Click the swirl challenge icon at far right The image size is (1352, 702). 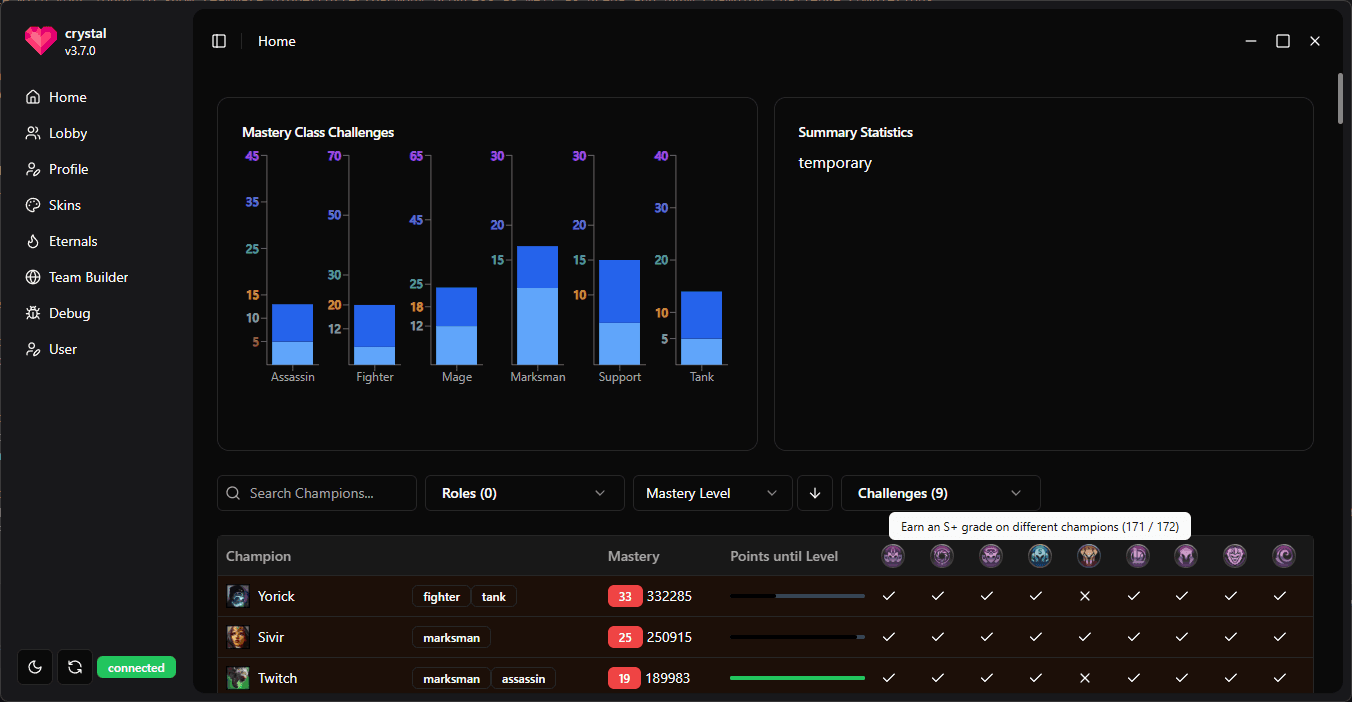point(1284,556)
